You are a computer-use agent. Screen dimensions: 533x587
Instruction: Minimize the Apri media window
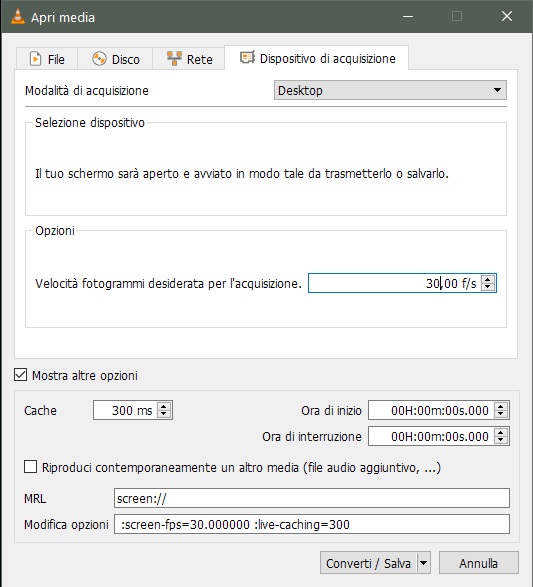pyautogui.click(x=408, y=16)
